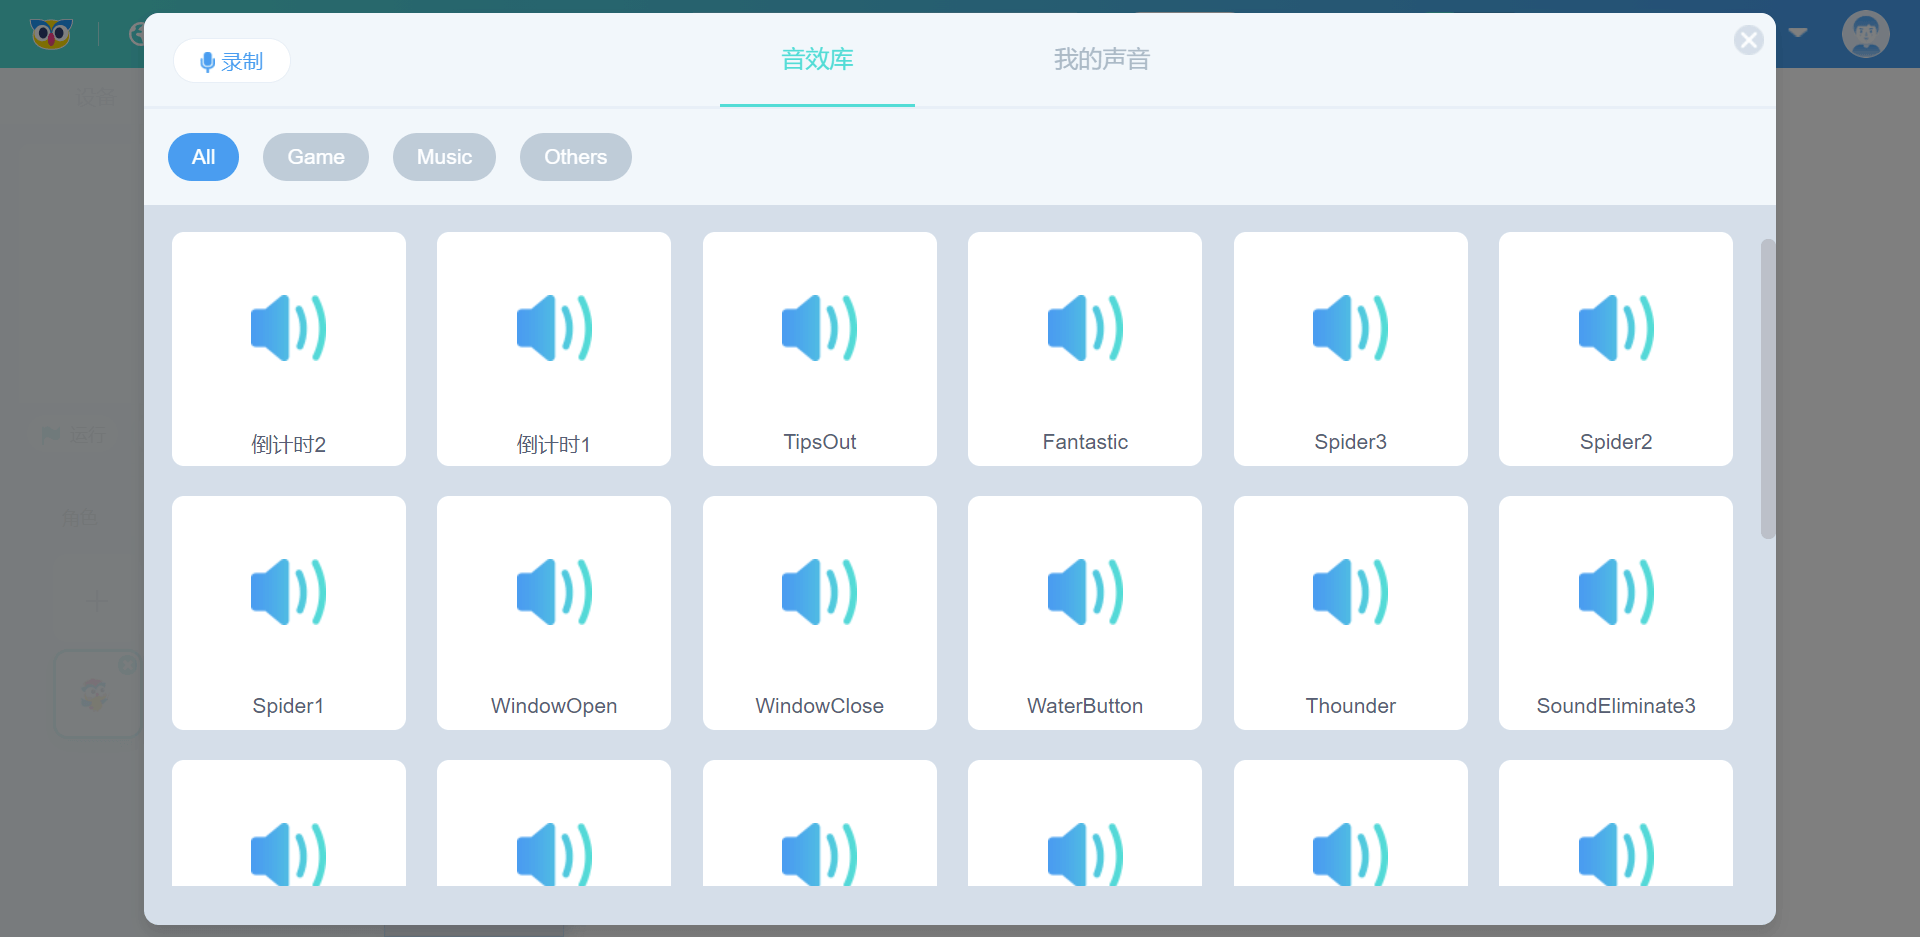Click the sound list vertical scrollbar
1920x937 pixels.
(x=1767, y=389)
